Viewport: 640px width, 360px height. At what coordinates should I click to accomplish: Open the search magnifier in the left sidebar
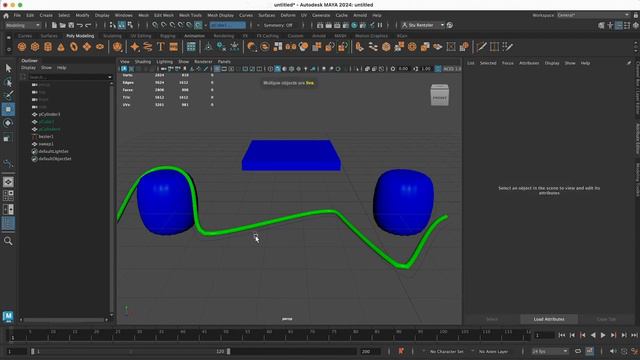click(x=8, y=241)
